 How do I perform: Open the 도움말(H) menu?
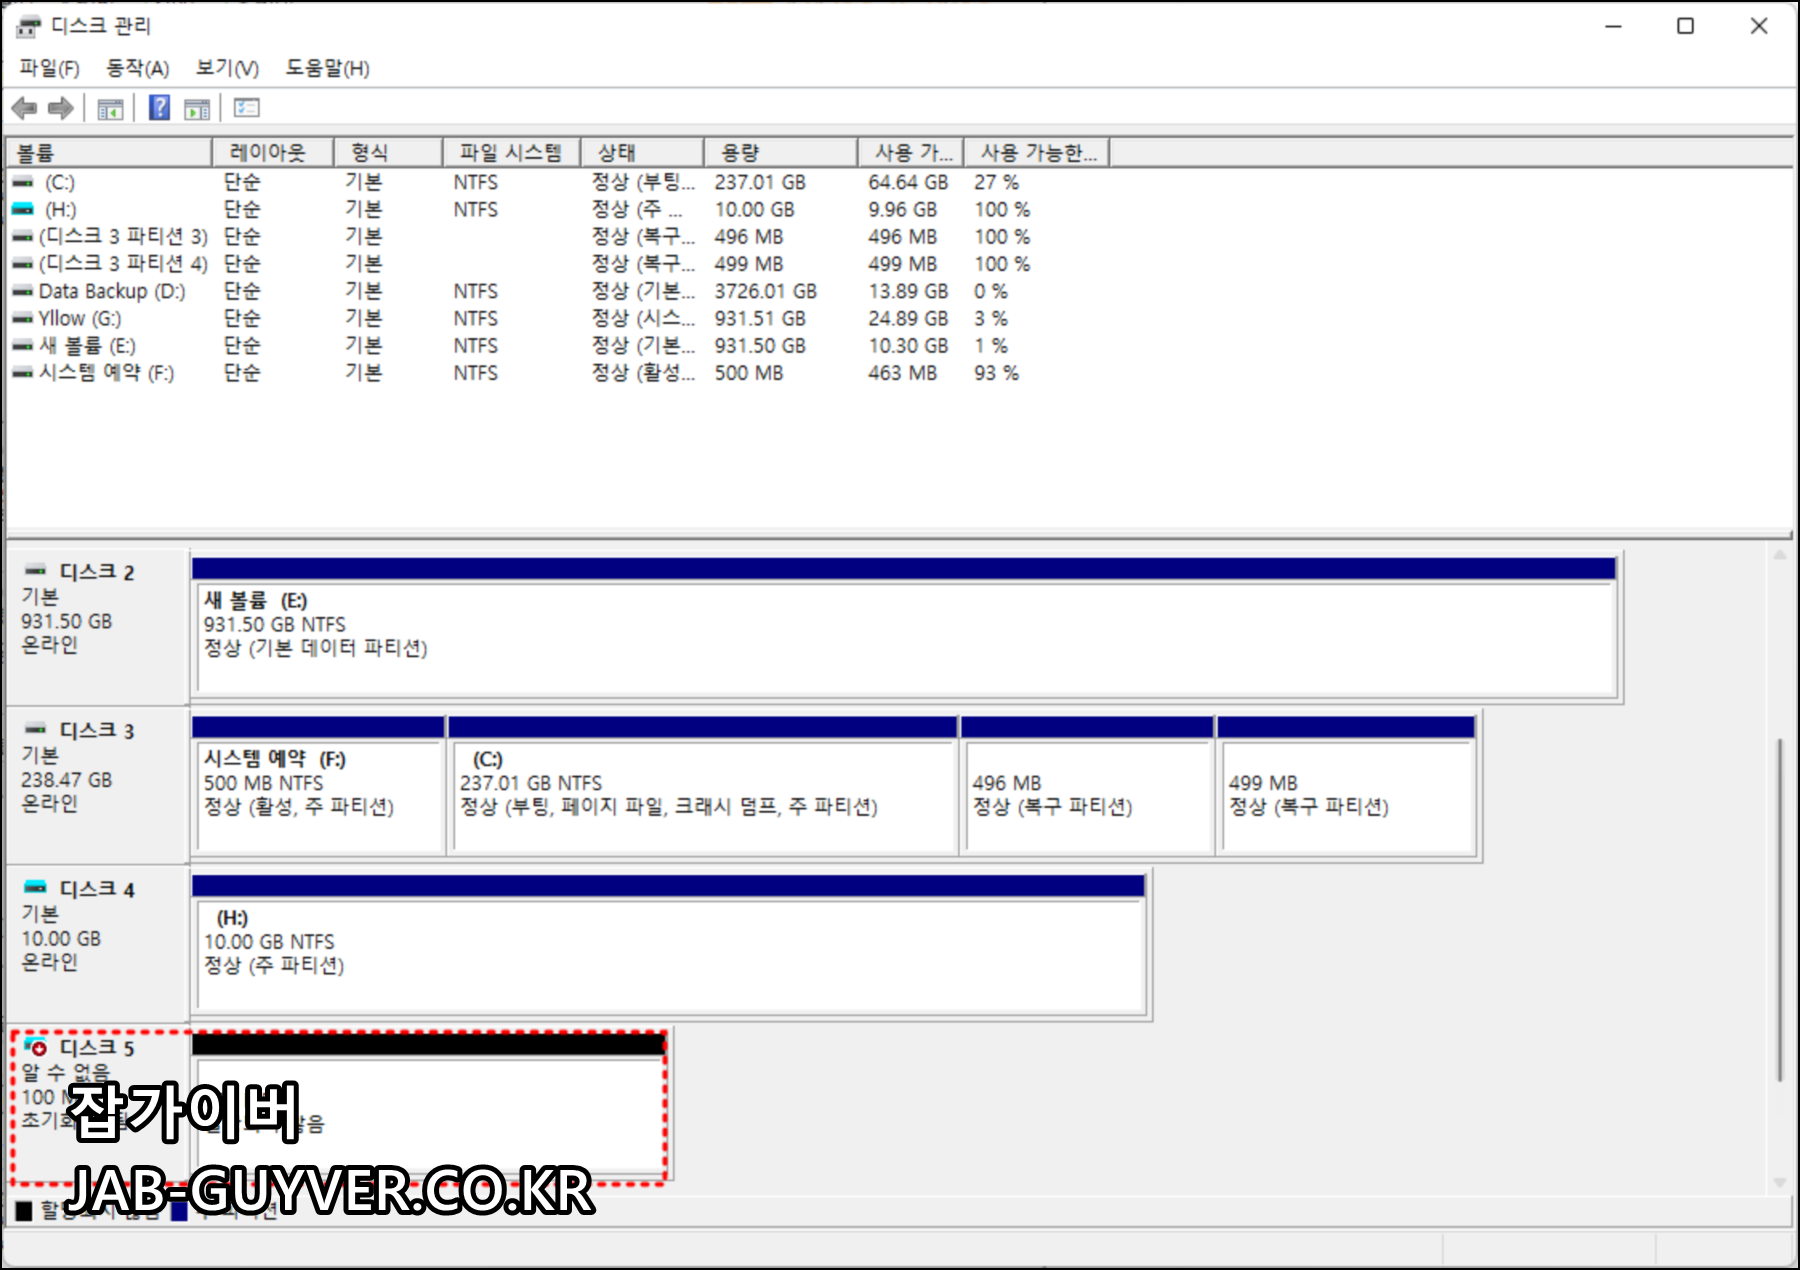[x=328, y=68]
